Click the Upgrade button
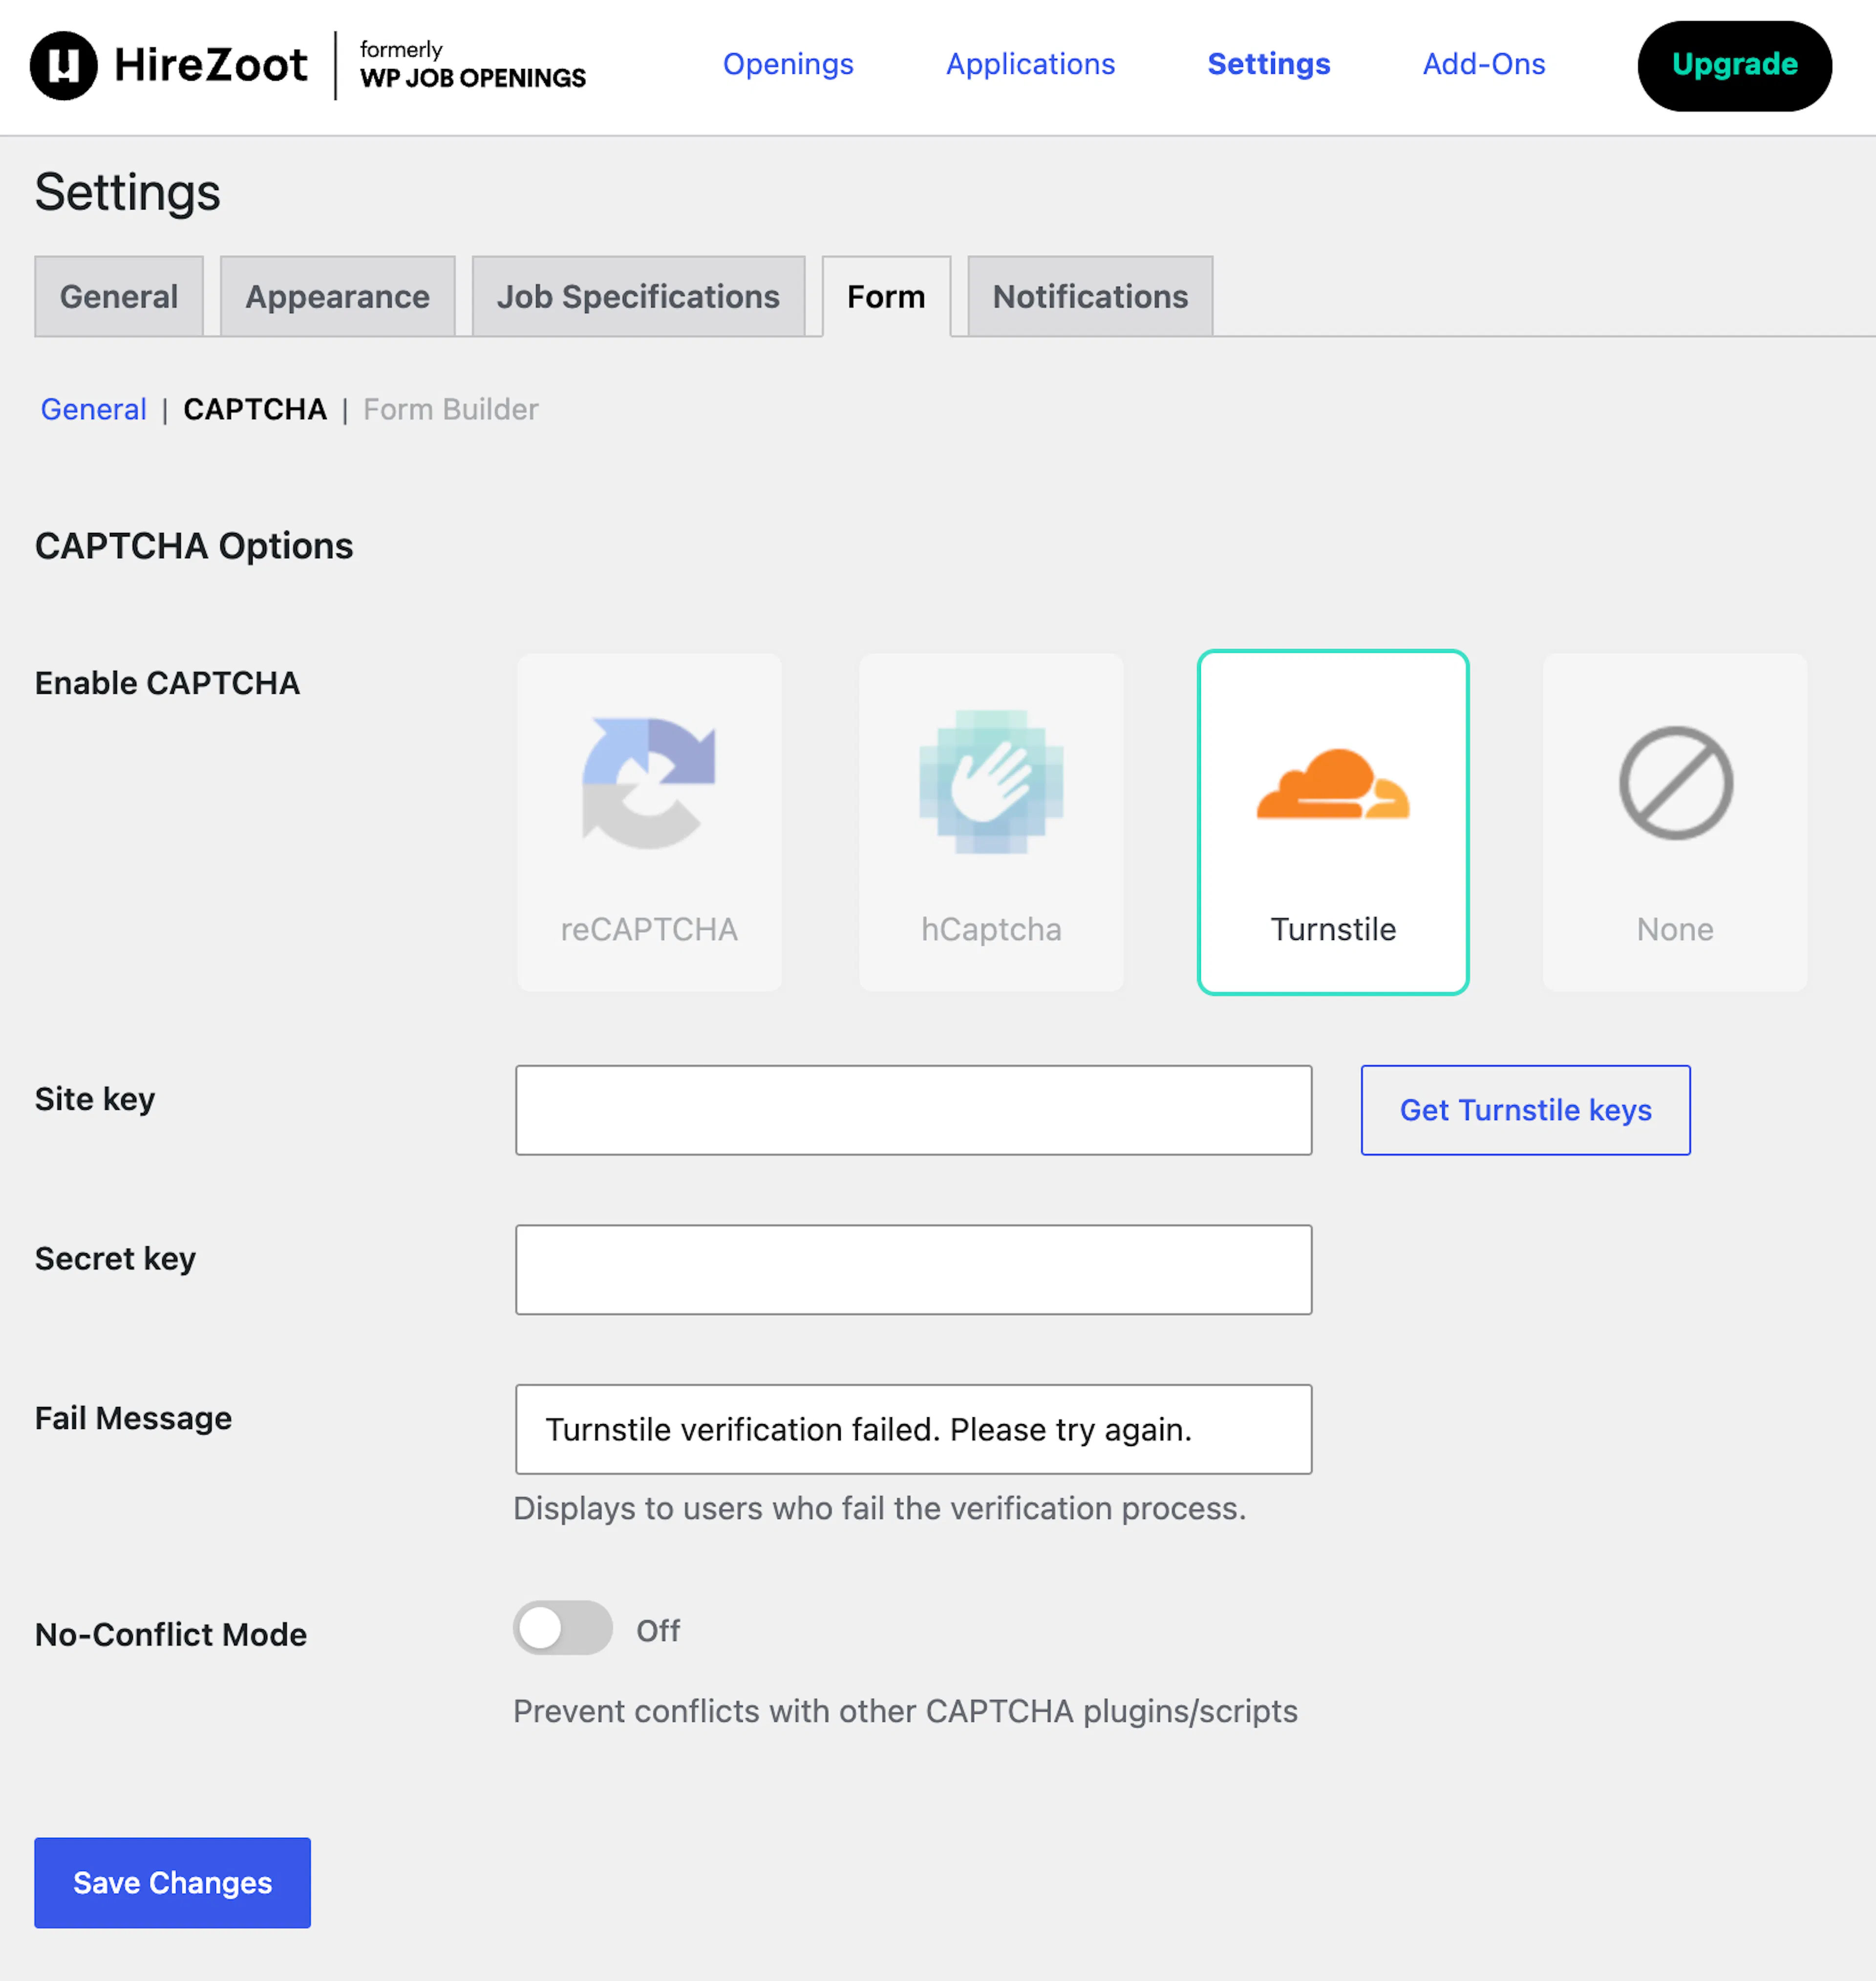The width and height of the screenshot is (1876, 1981). click(x=1734, y=66)
